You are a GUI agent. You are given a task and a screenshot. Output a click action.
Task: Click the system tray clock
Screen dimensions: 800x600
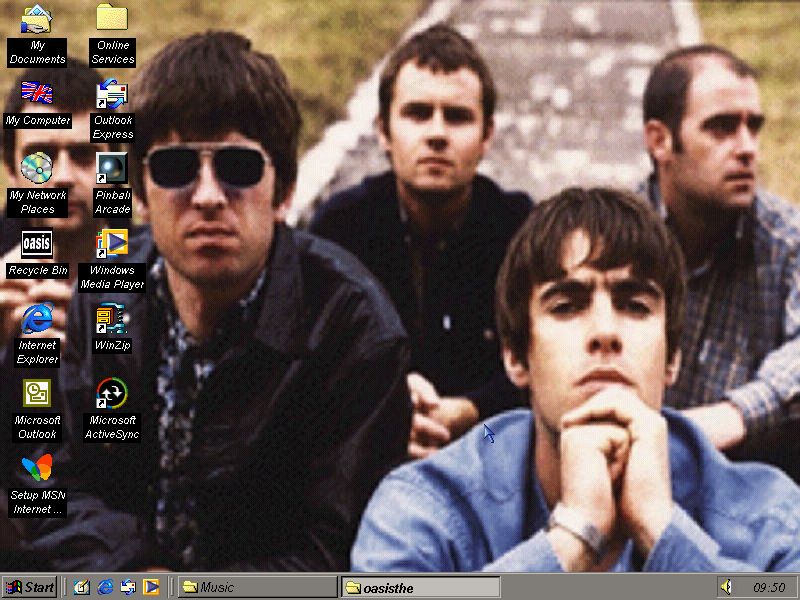[x=769, y=587]
